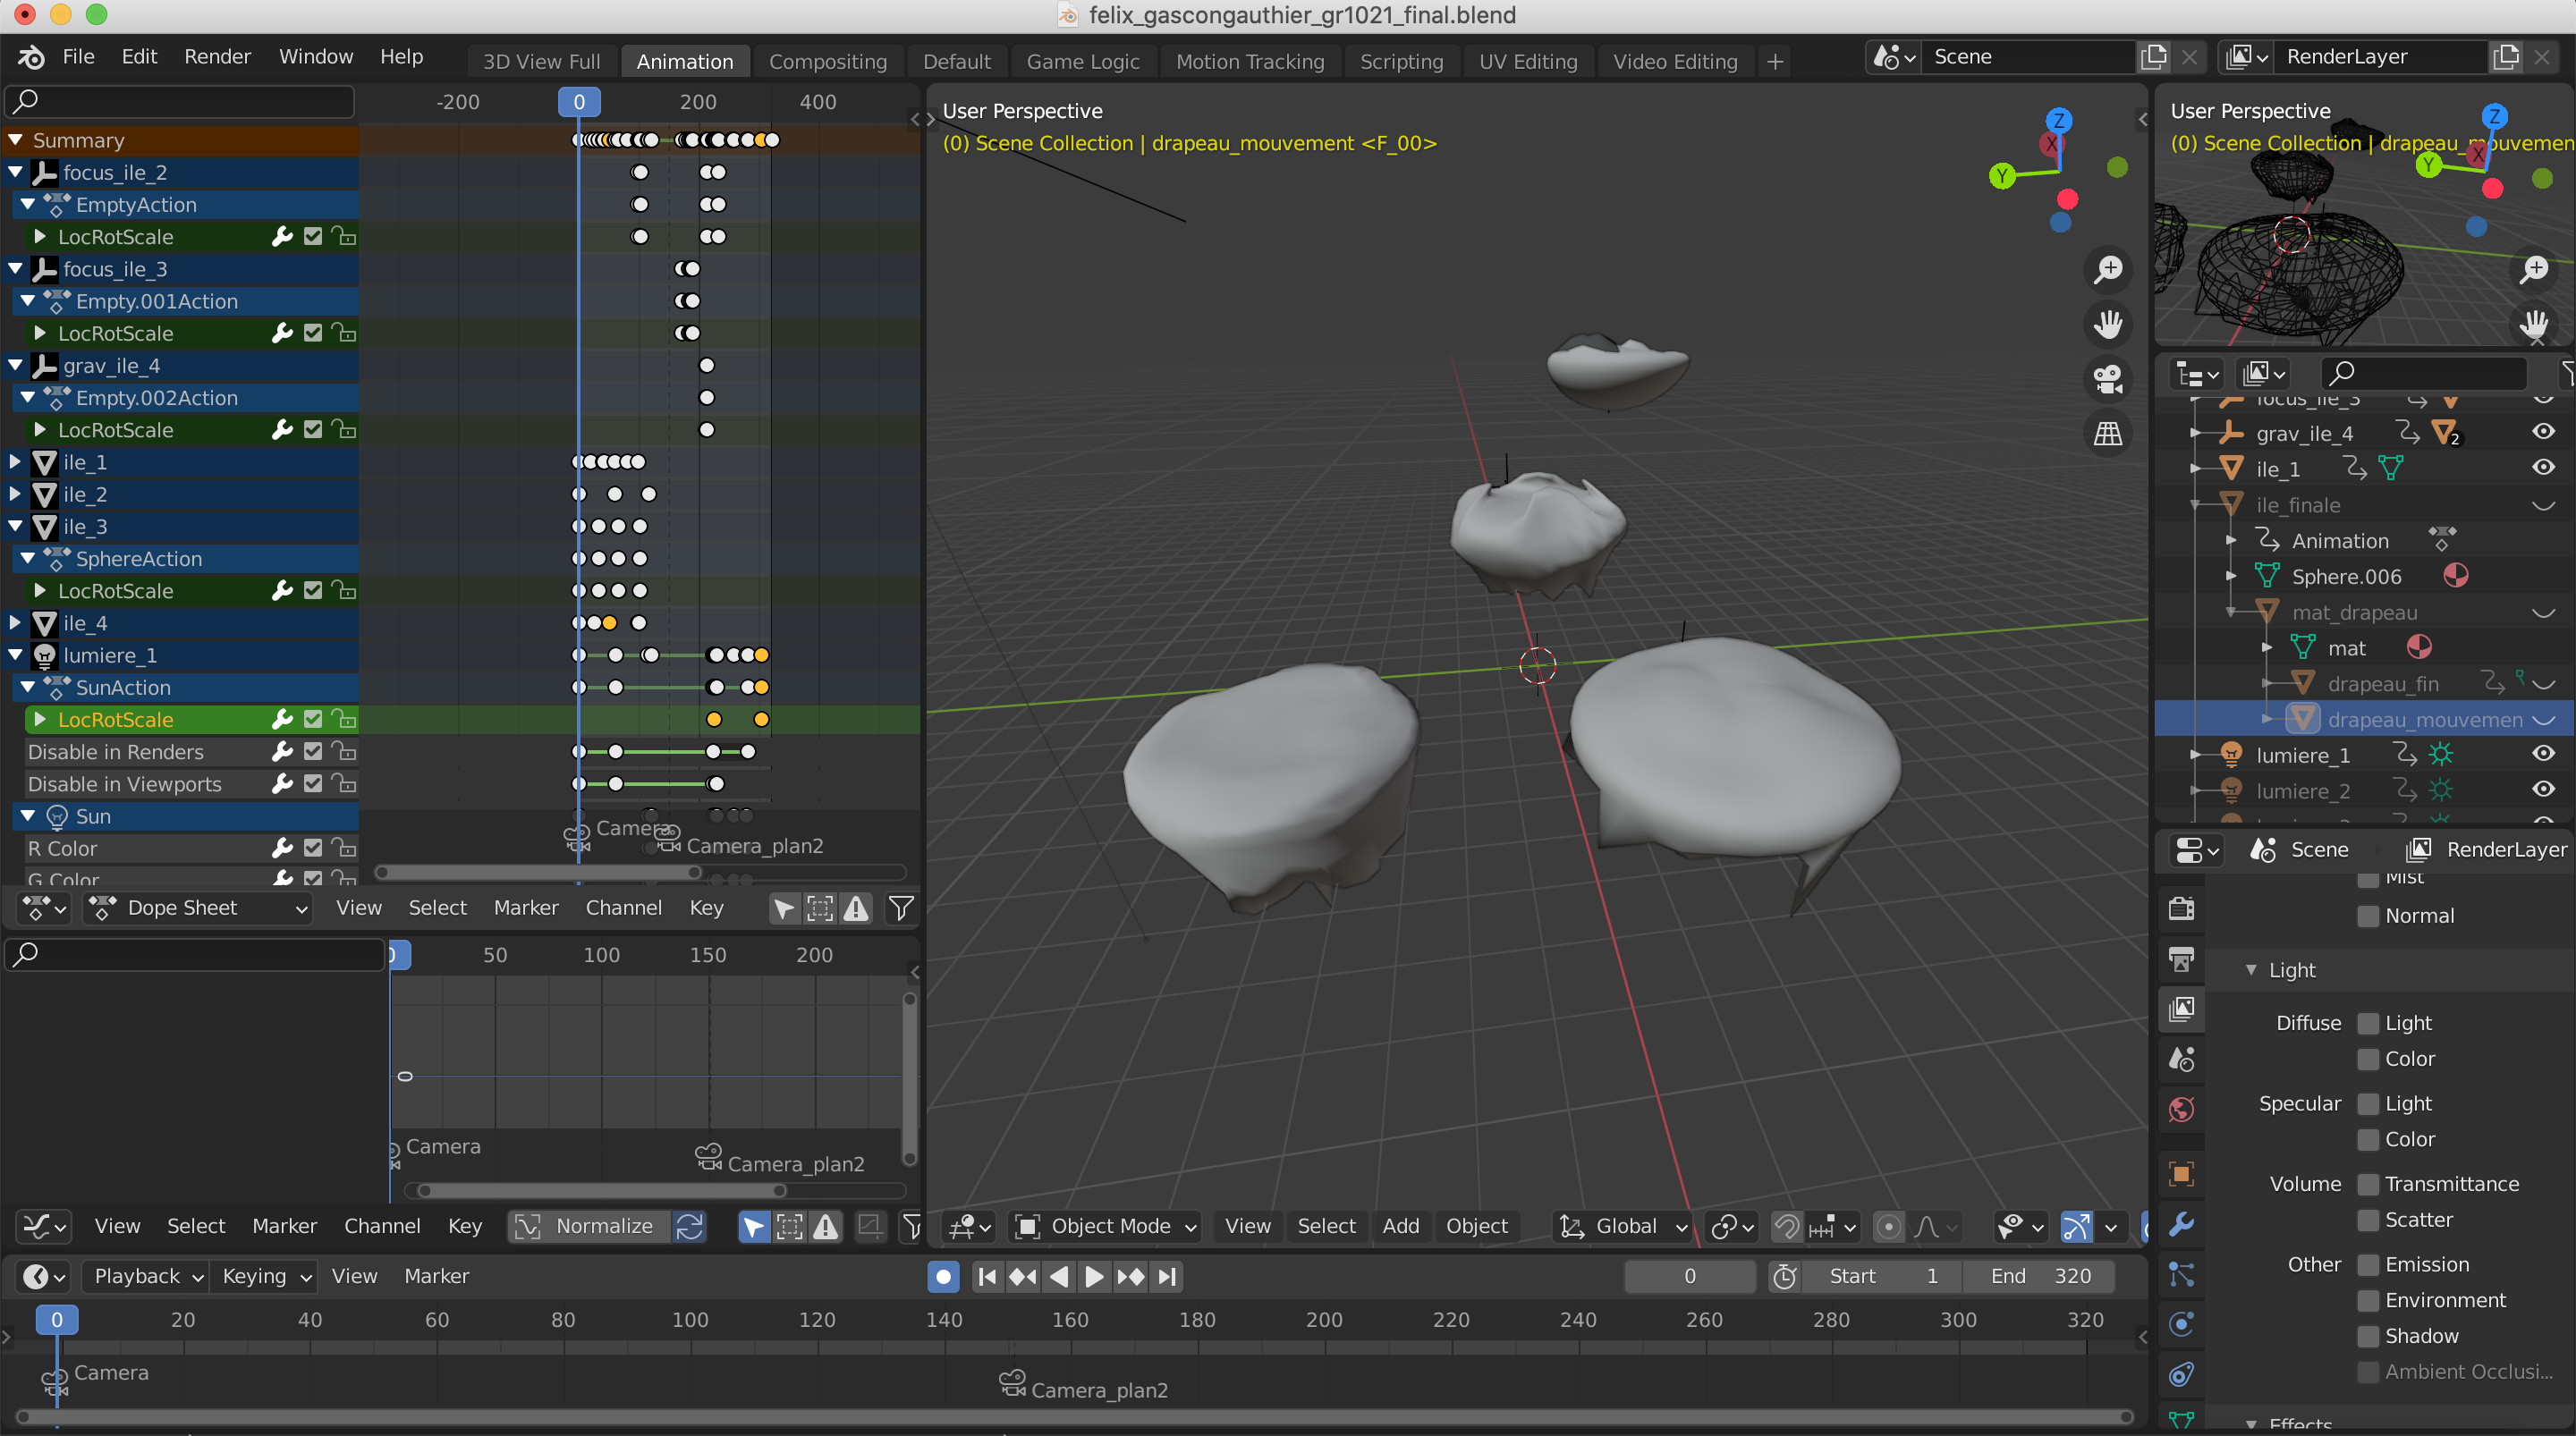The height and width of the screenshot is (1436, 2576).
Task: Open the Object Mode dropdown
Action: click(1106, 1226)
